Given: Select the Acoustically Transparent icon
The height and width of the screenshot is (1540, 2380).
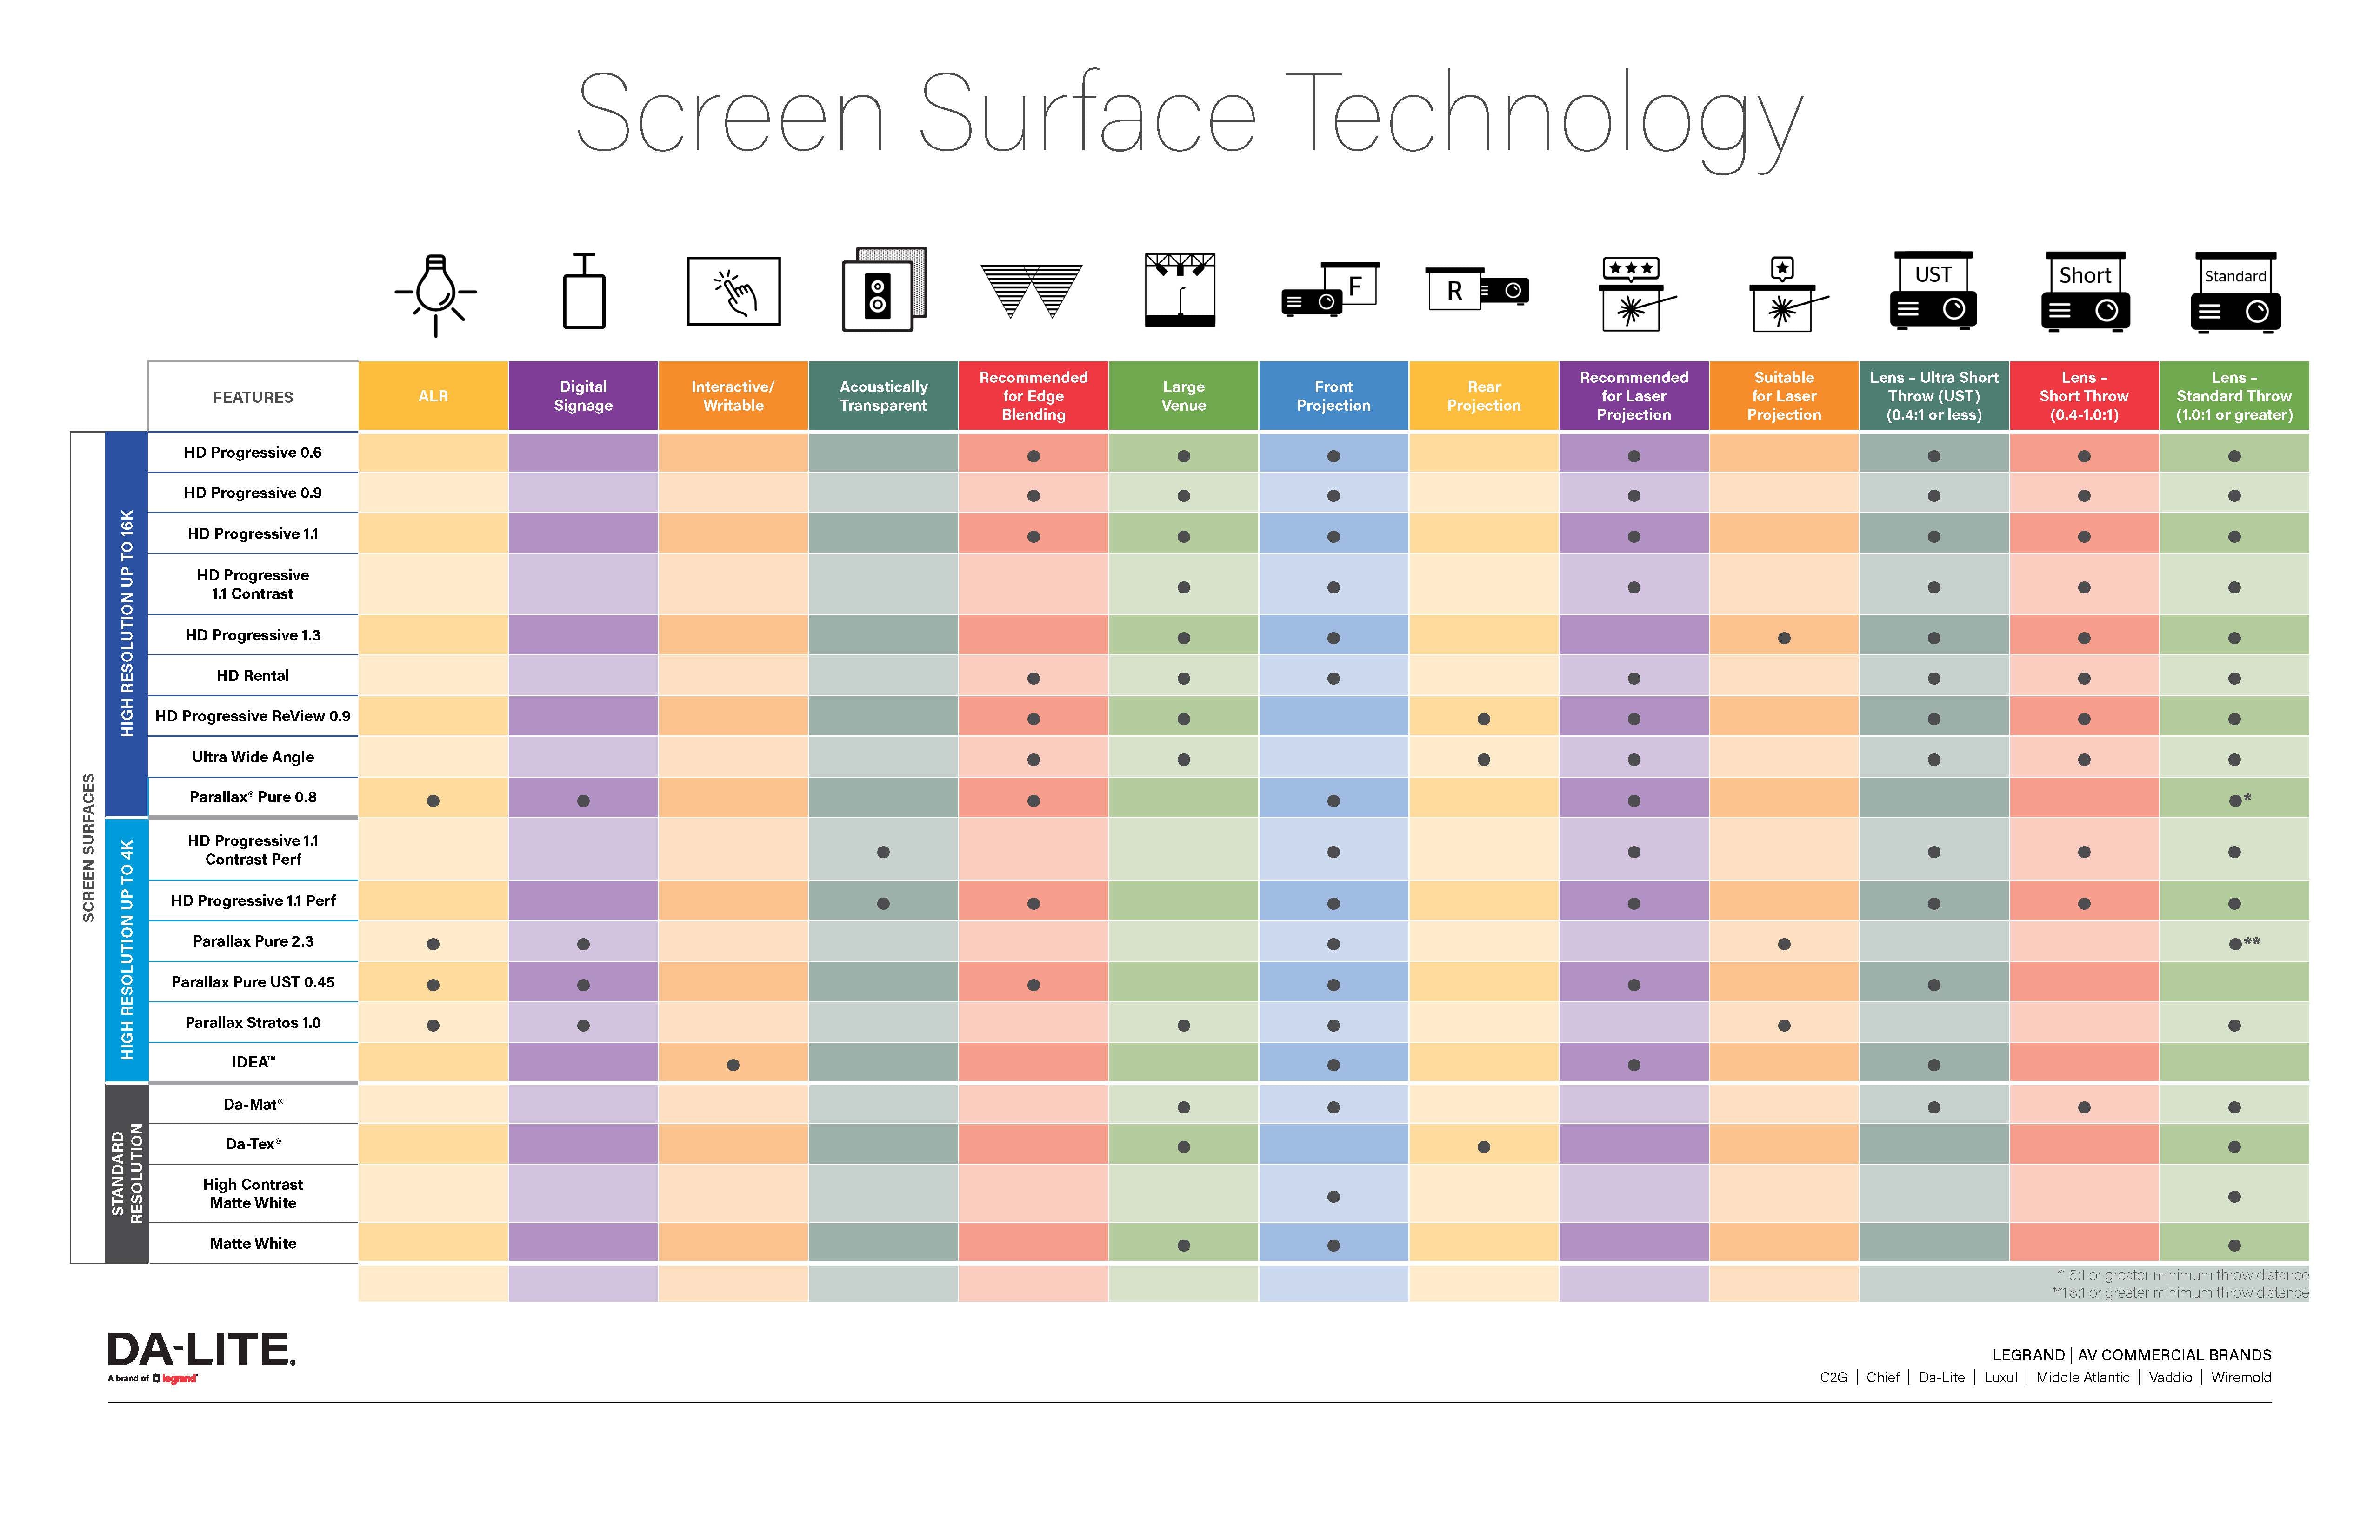Looking at the screenshot, I should [885, 304].
